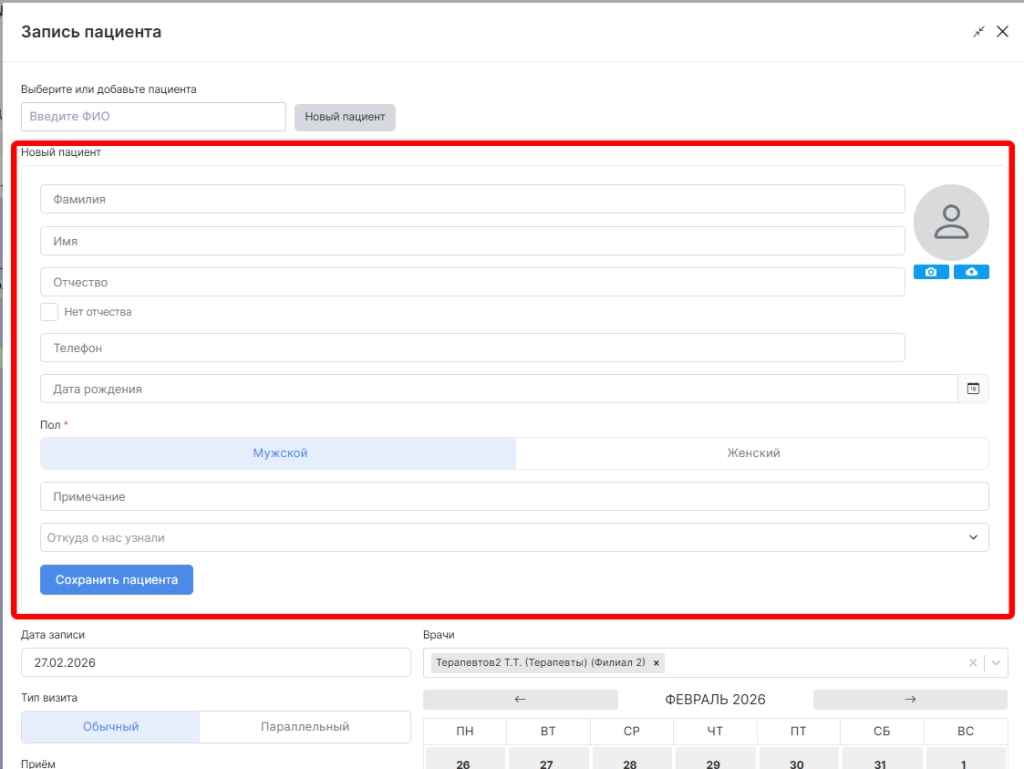Focus the 'Введите ФИО' search field

click(x=153, y=117)
